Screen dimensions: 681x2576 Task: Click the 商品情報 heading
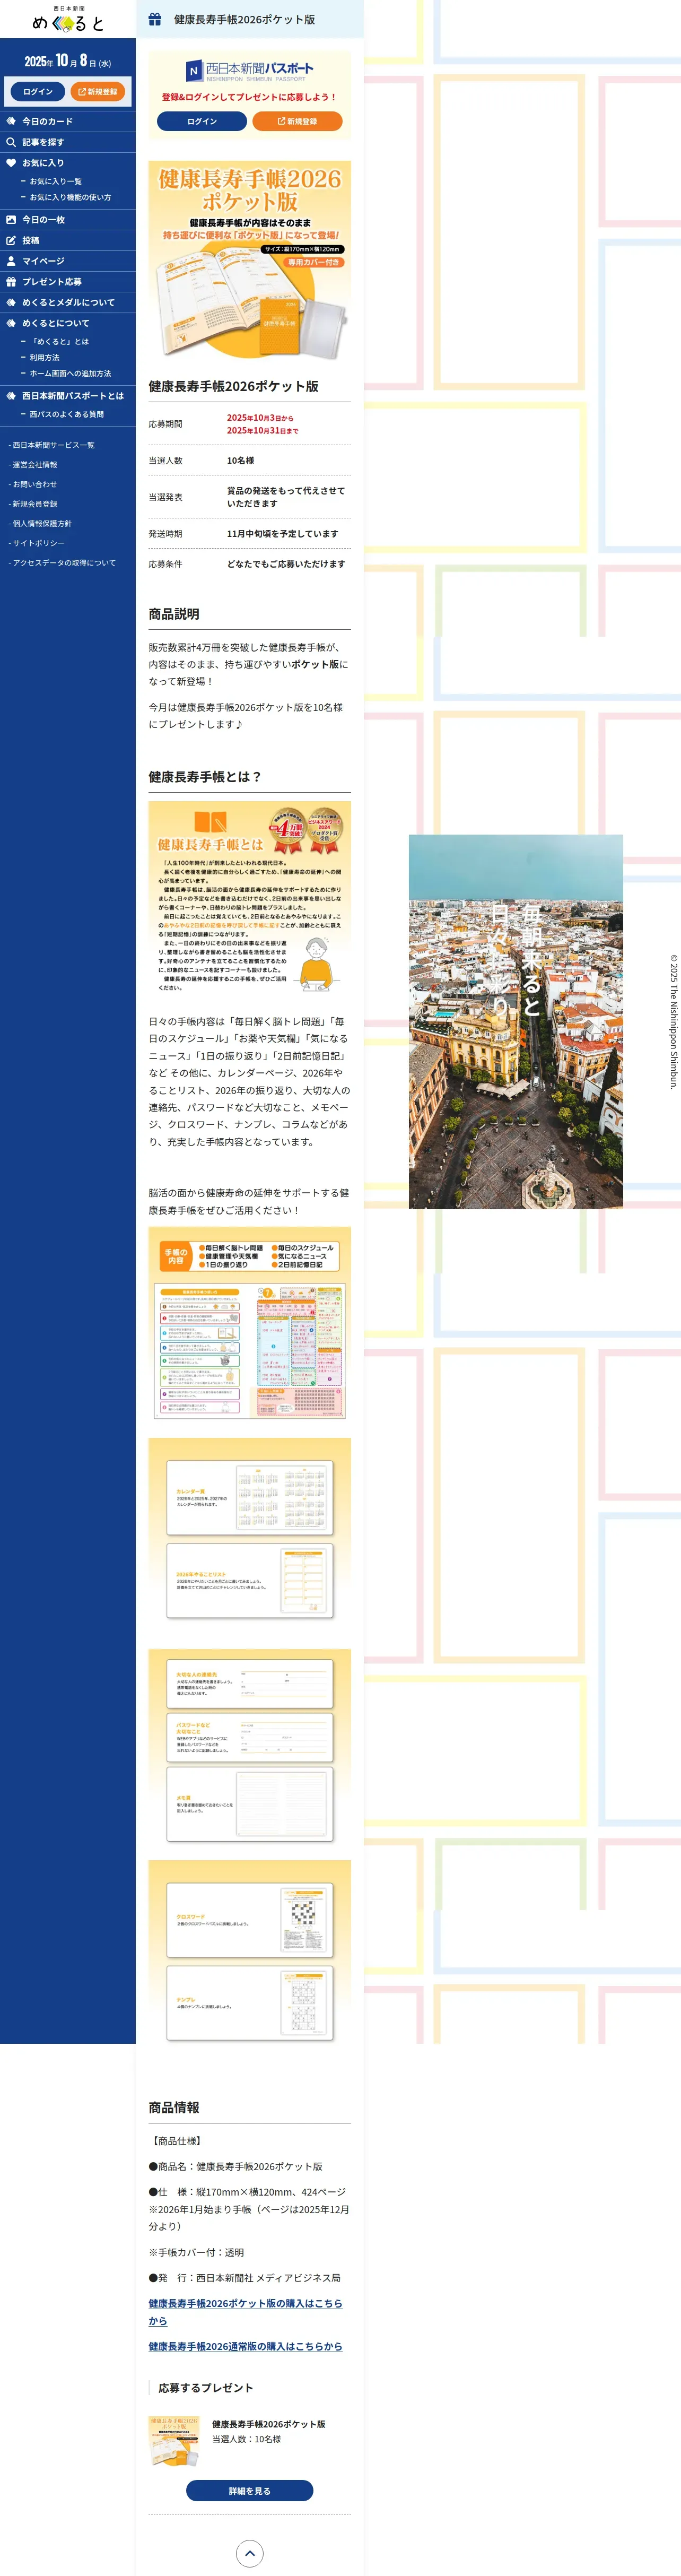tap(174, 2107)
